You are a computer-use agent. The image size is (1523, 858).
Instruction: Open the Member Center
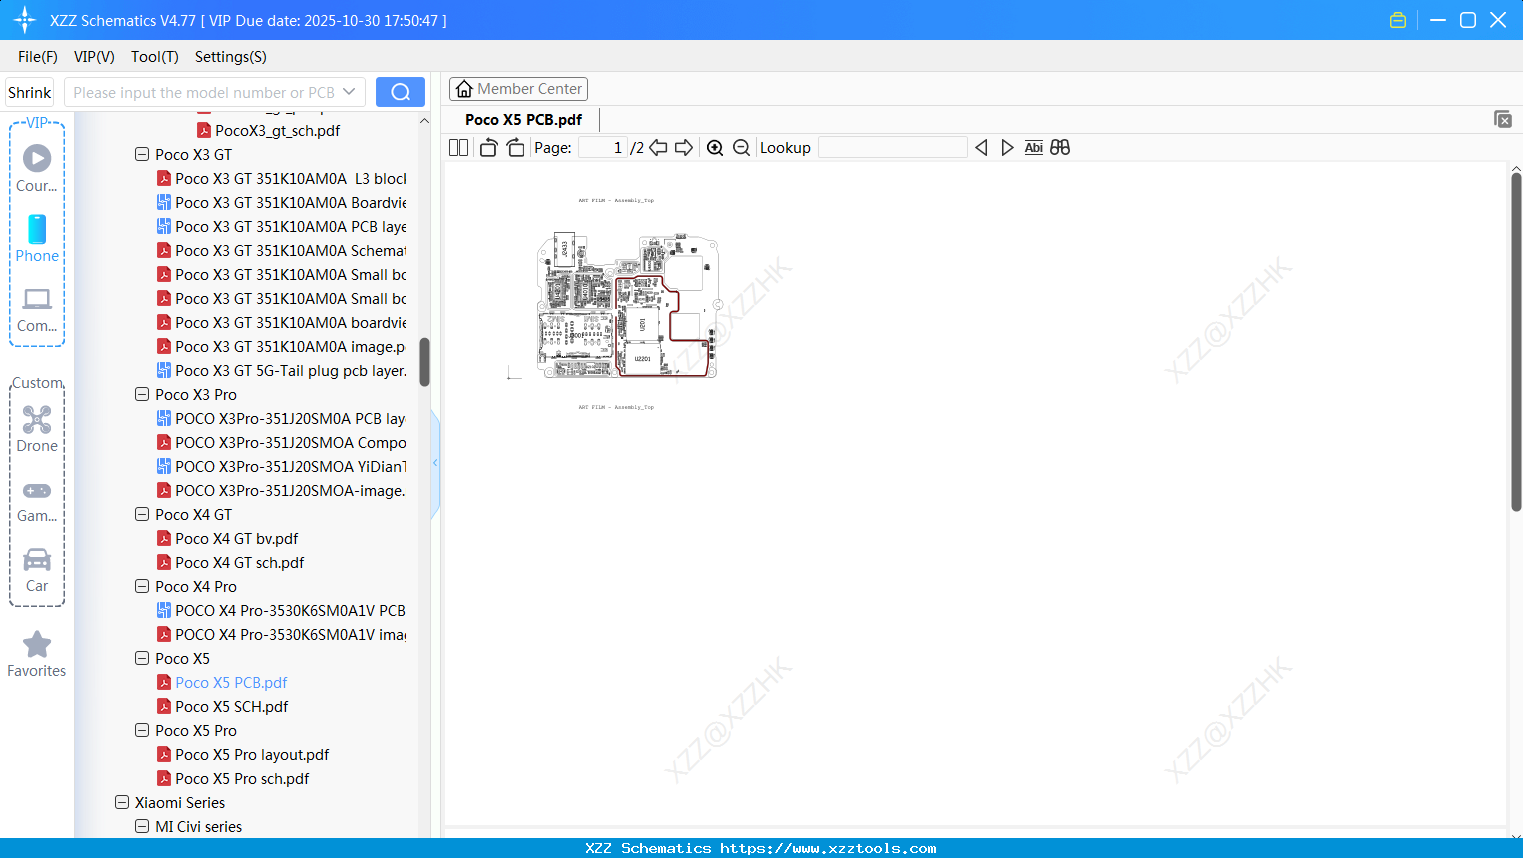[518, 89]
